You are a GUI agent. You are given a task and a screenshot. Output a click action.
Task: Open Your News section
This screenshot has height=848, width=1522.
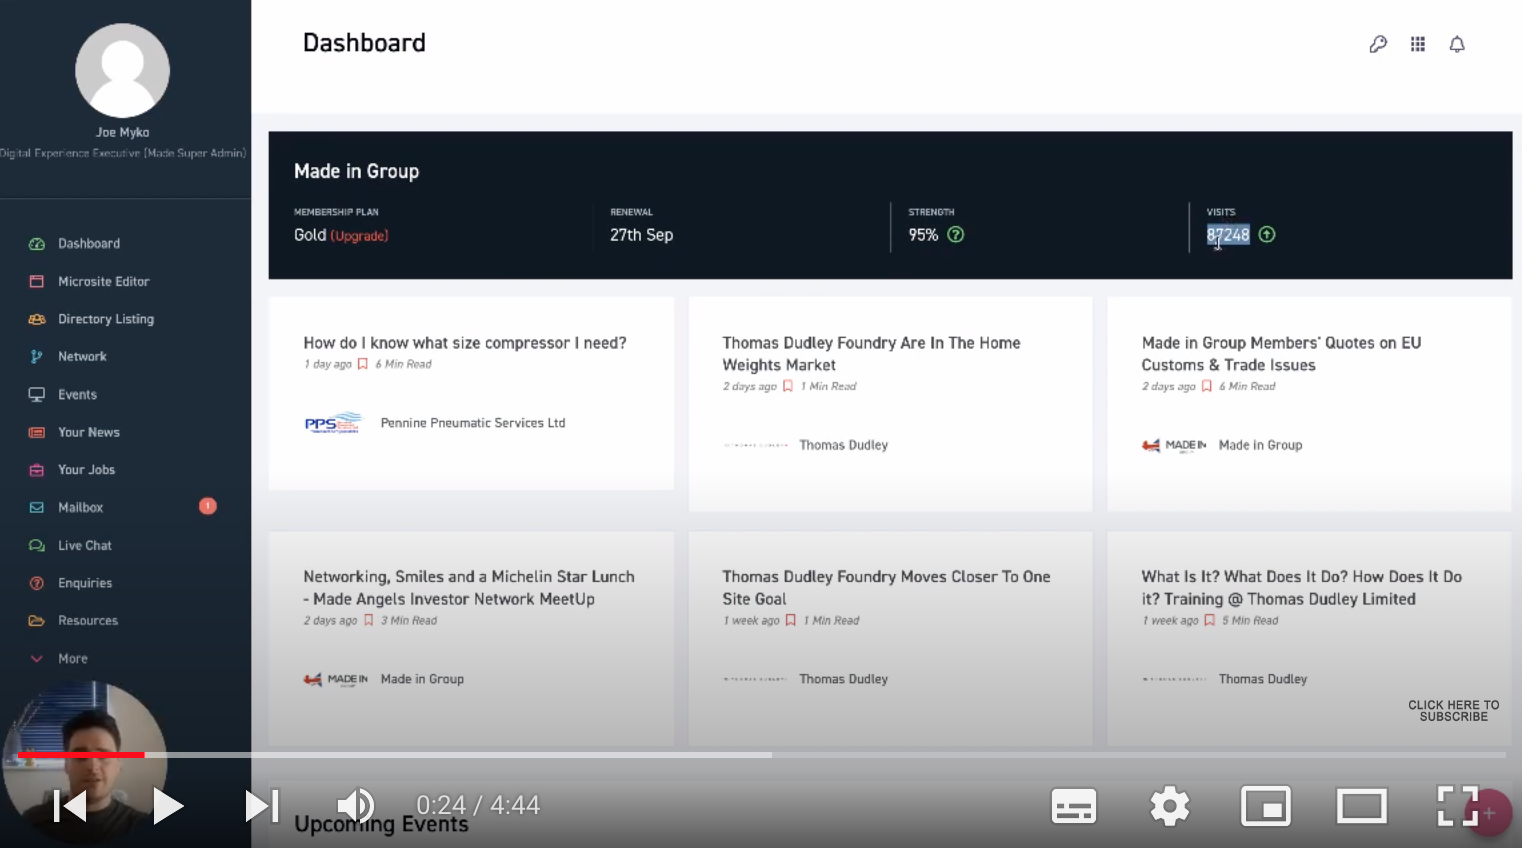89,432
